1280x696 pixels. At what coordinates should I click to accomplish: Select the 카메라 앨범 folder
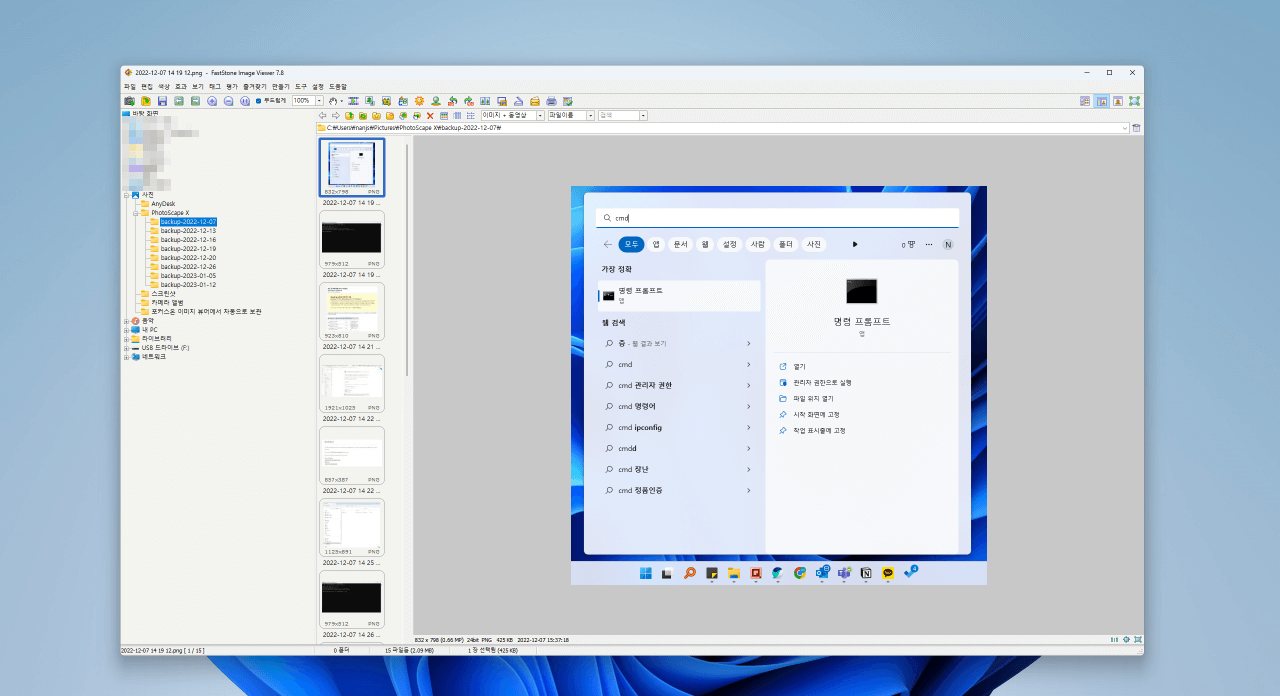167,302
